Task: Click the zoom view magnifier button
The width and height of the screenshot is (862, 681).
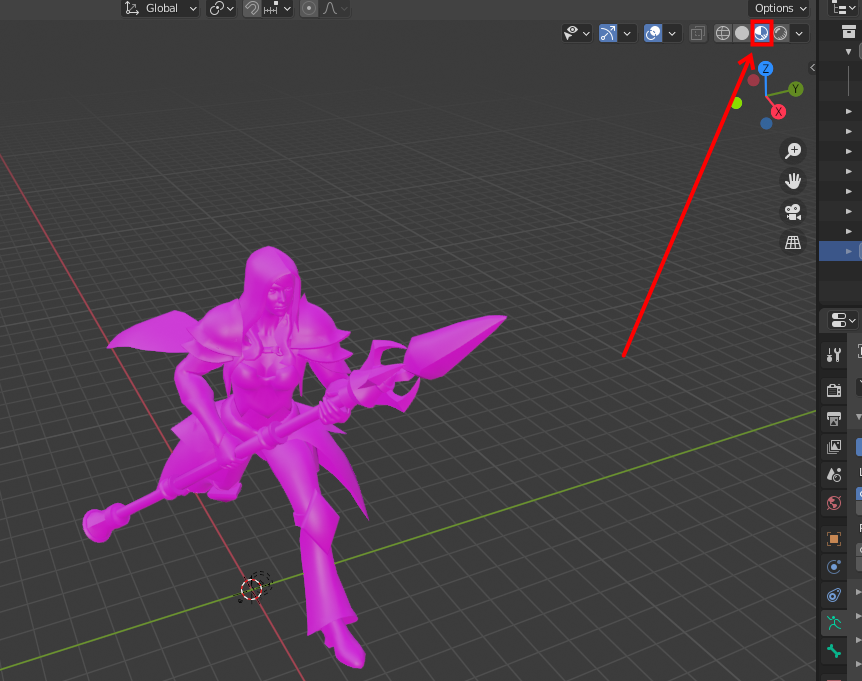Action: point(793,151)
